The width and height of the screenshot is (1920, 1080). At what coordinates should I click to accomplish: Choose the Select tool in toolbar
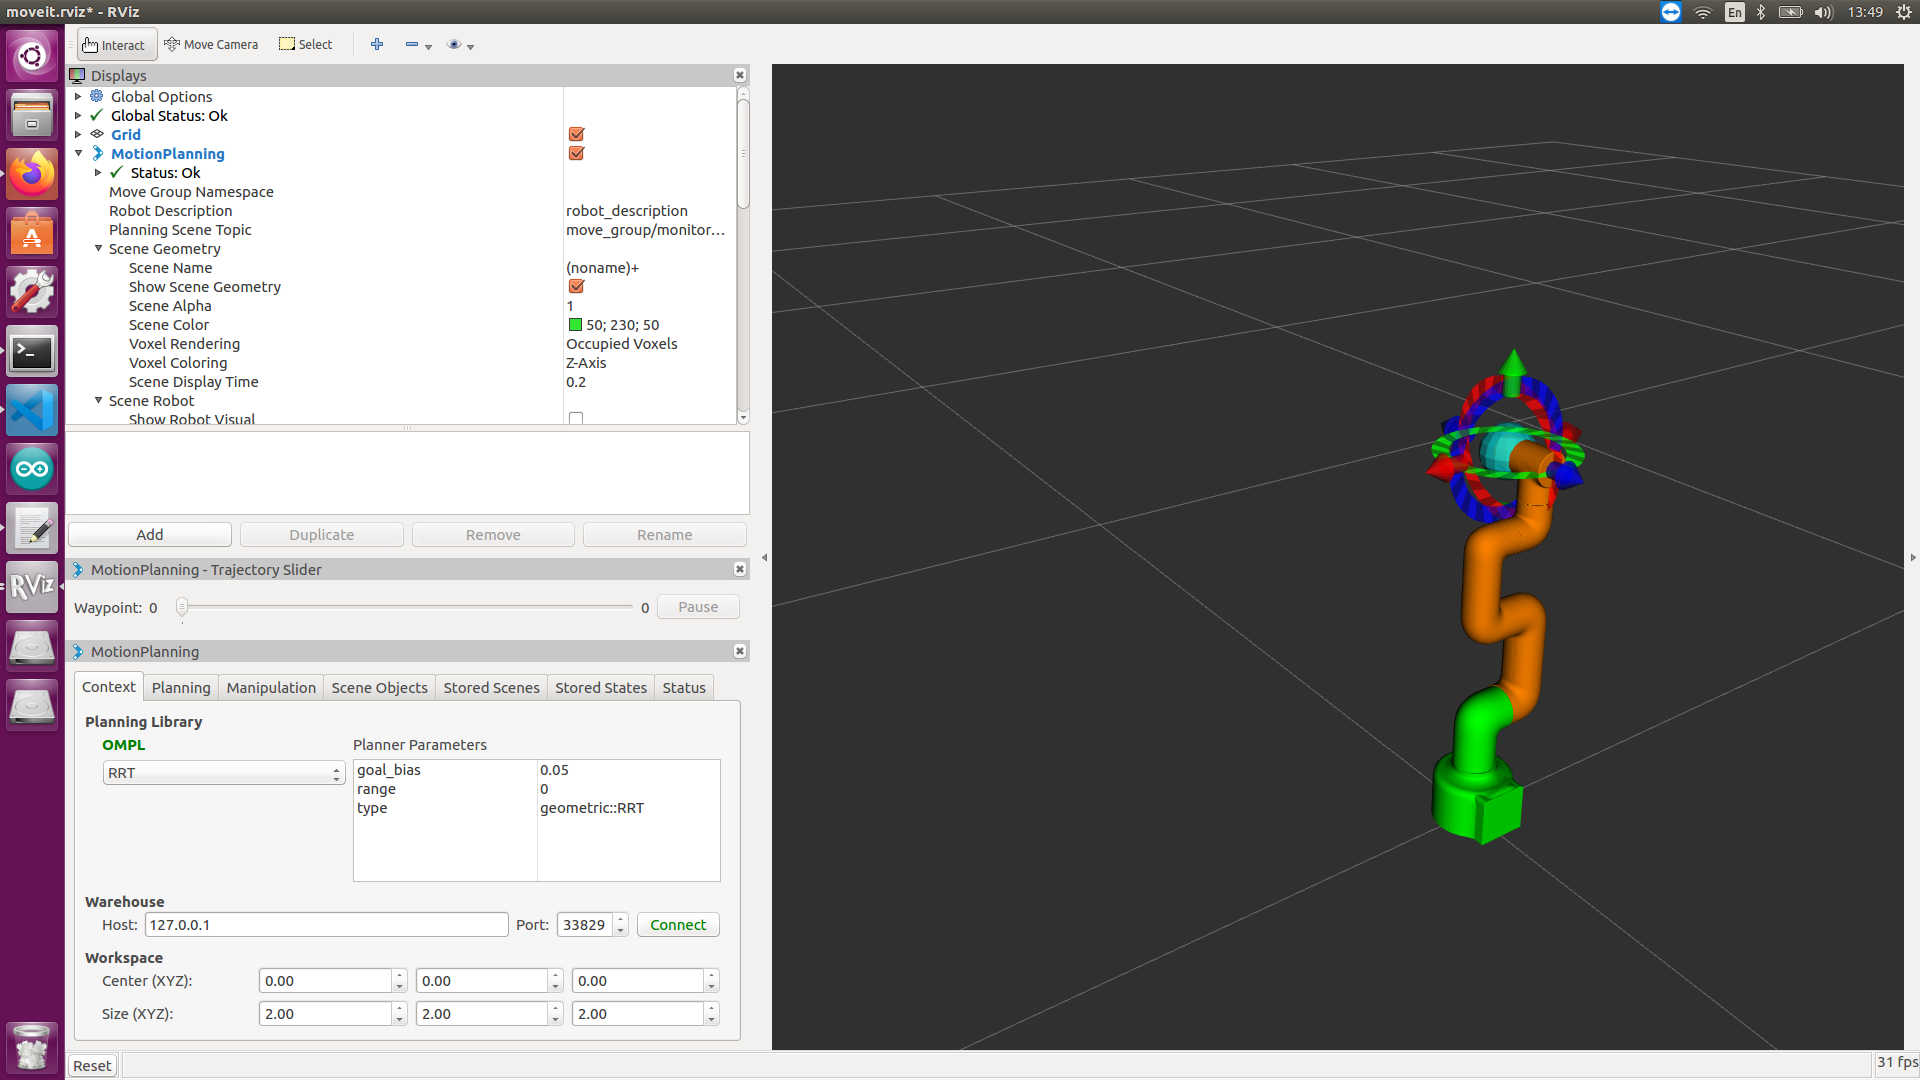[x=306, y=45]
